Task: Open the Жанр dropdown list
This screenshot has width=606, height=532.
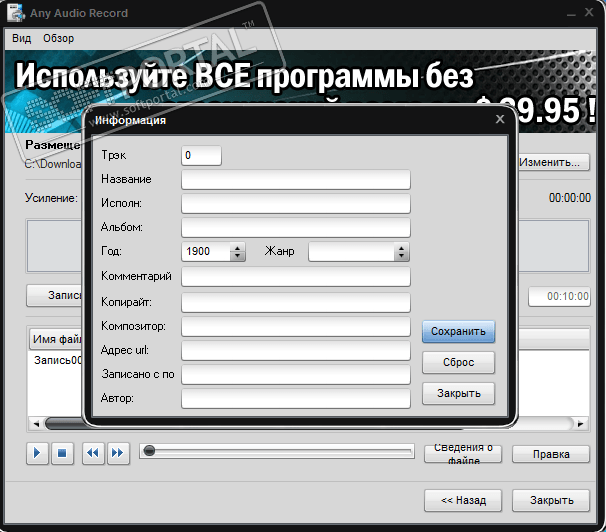Action: (401, 252)
